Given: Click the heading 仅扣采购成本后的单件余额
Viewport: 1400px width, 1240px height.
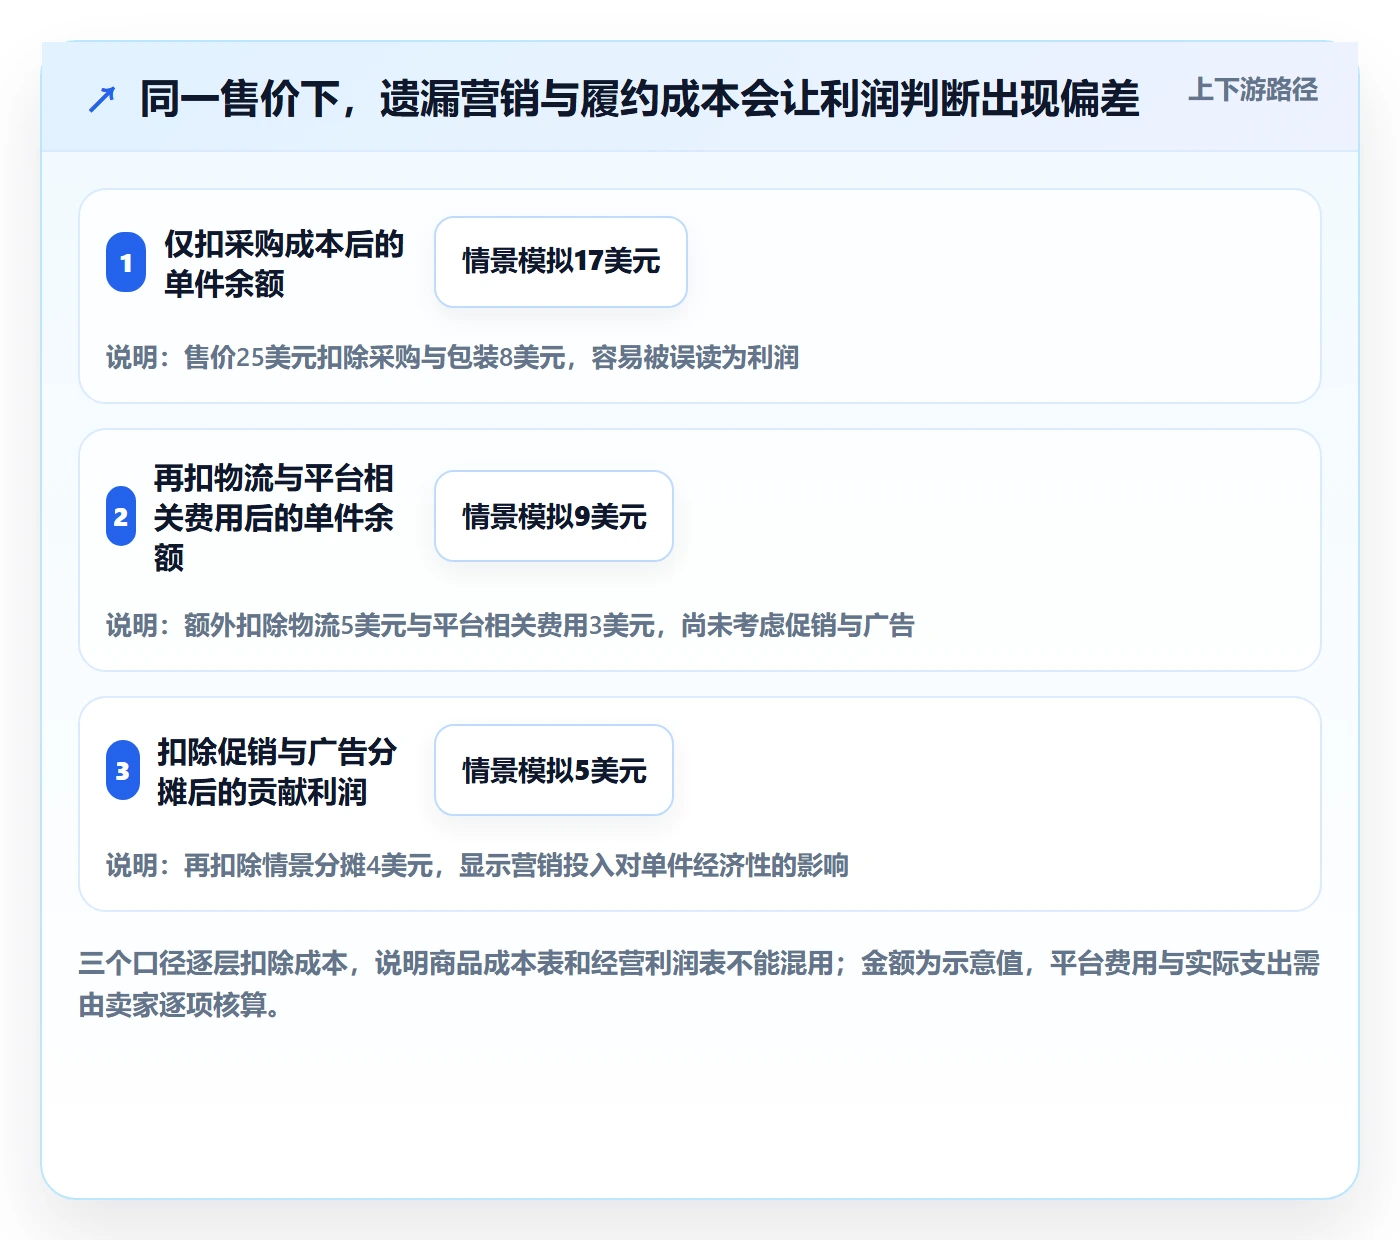Looking at the screenshot, I should coord(284,263).
